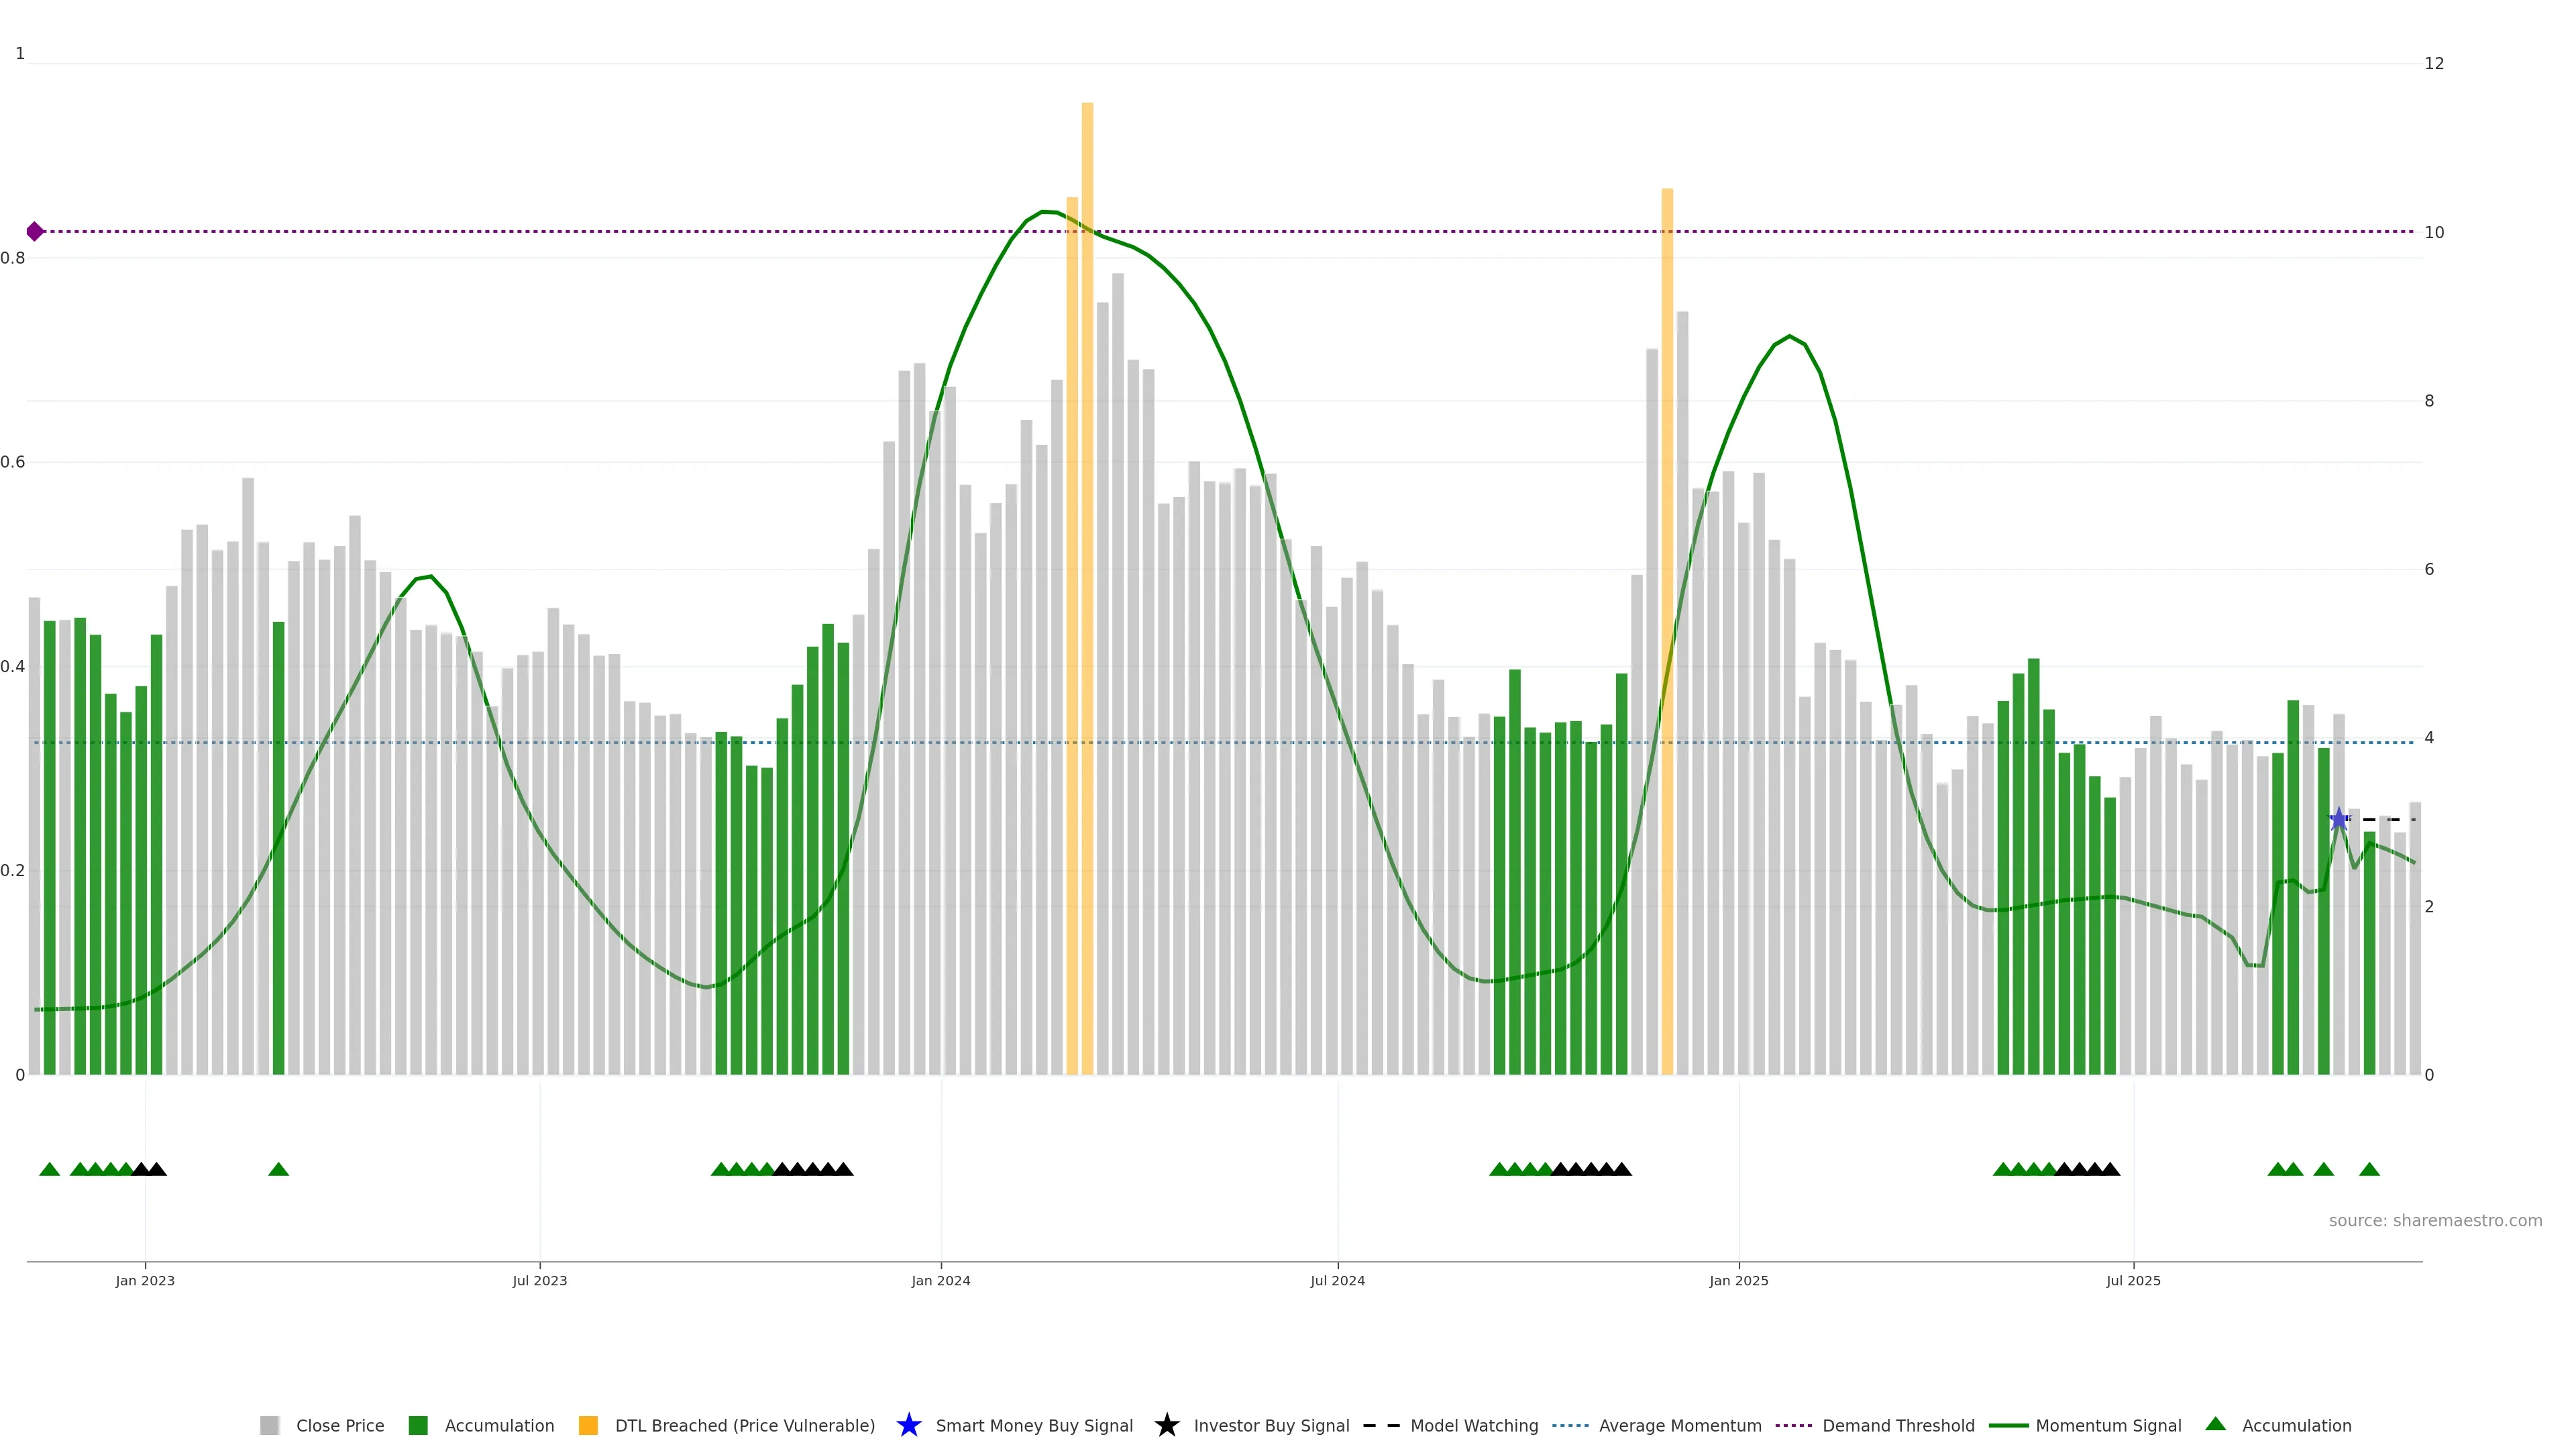Click the blue Smart Money star legend icon
The image size is (2576, 1449).
pos(908,1426)
